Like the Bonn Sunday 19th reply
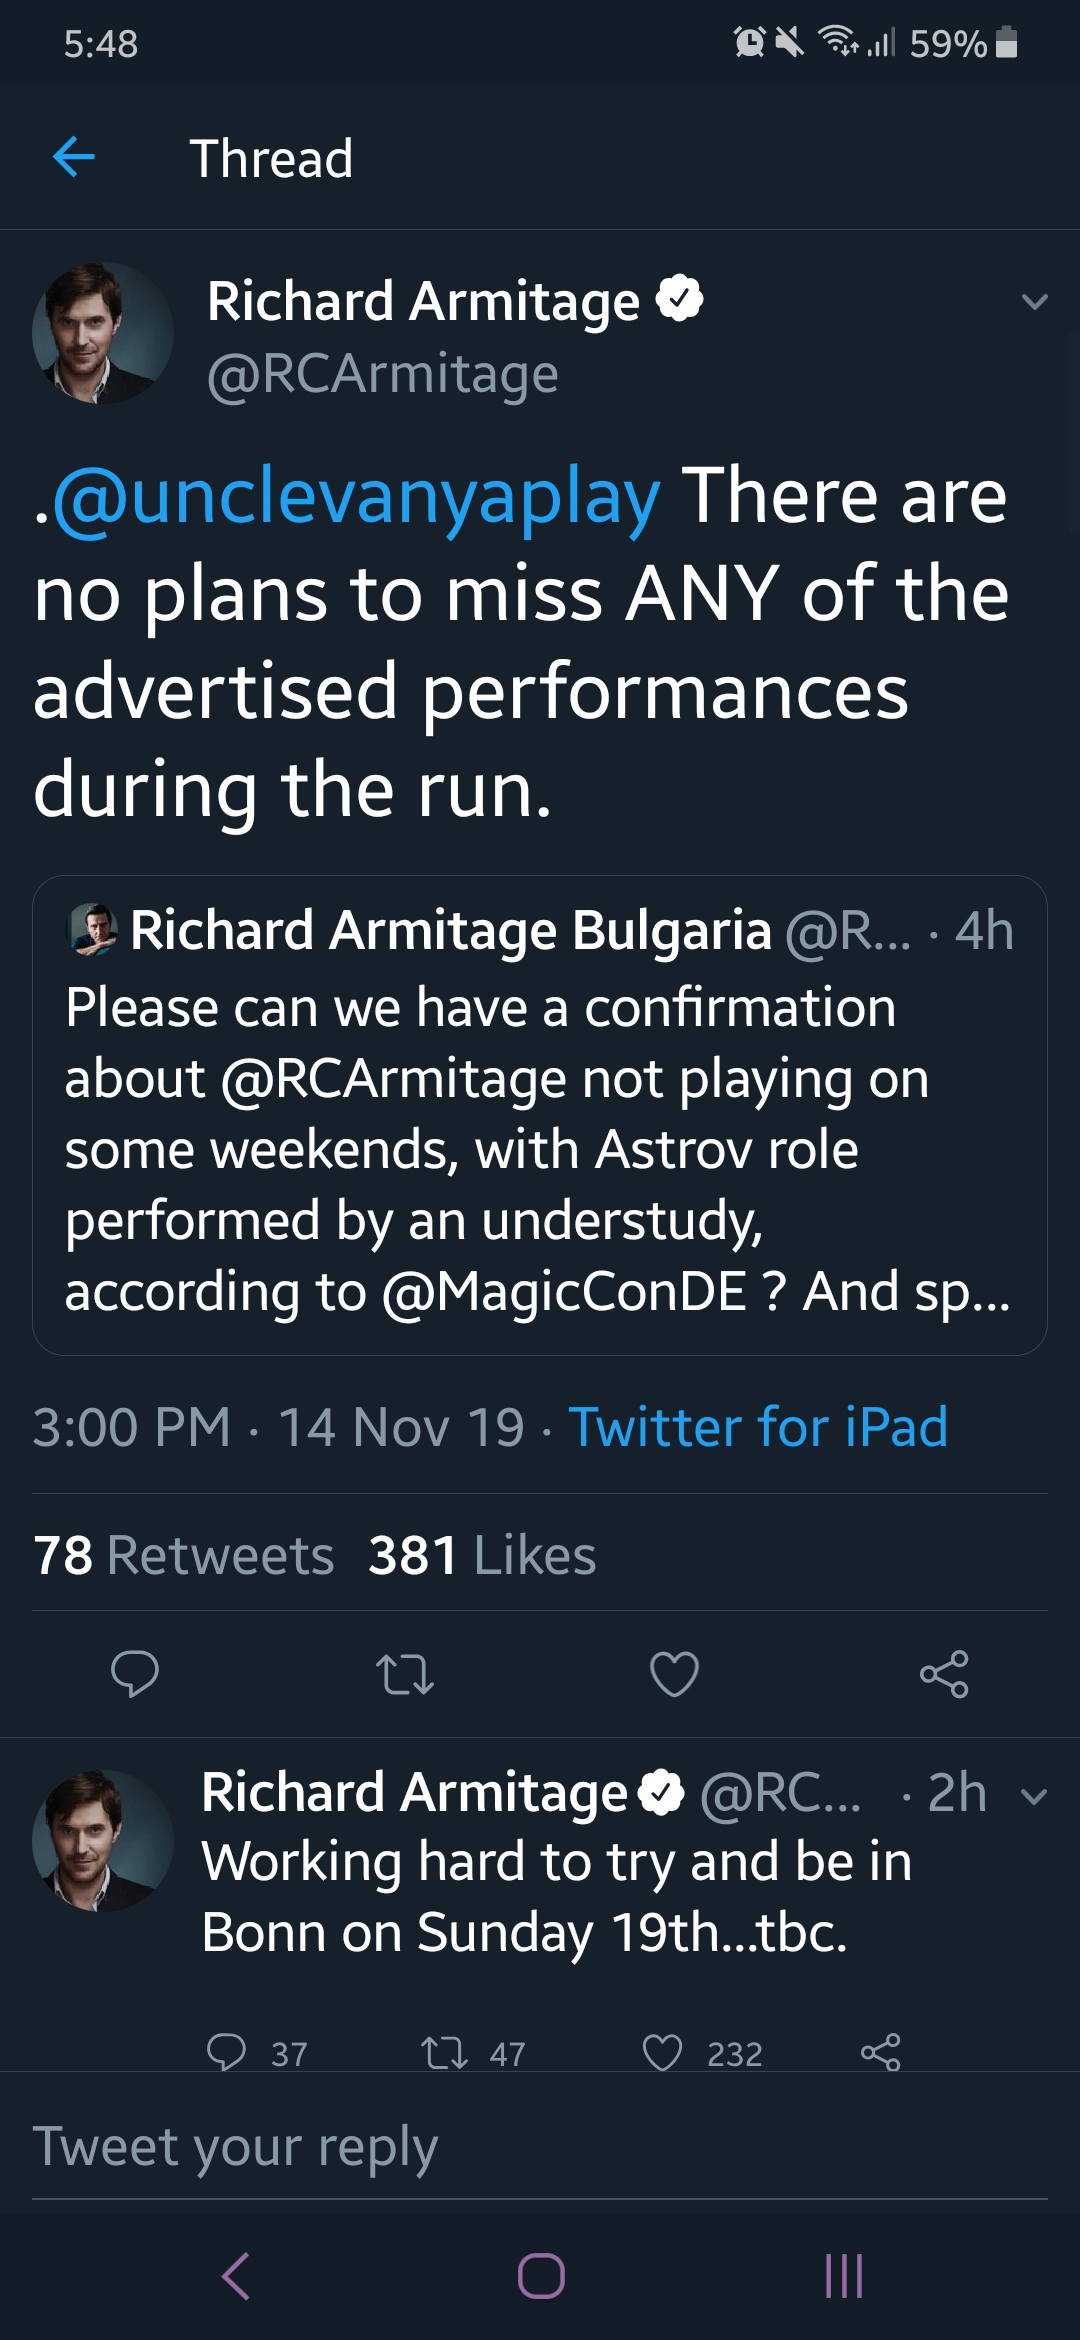This screenshot has height=2340, width=1080. [662, 2052]
